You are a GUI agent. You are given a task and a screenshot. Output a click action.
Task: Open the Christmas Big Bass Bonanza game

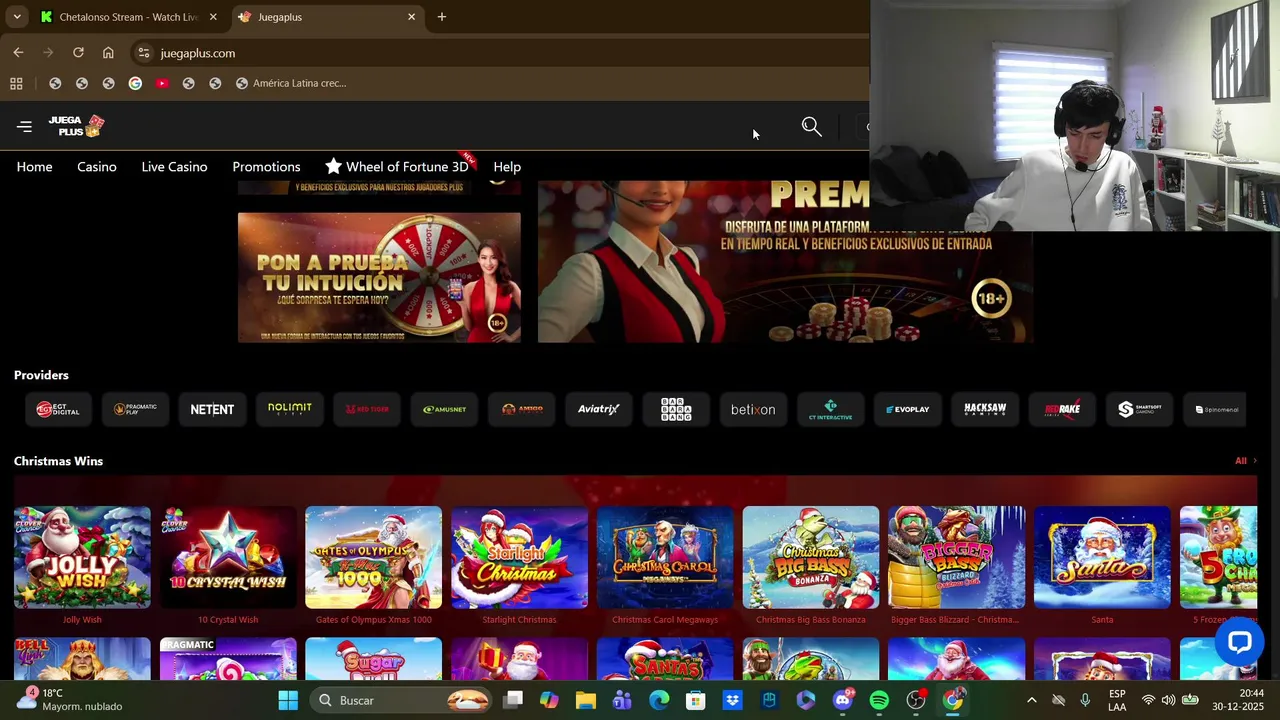click(811, 557)
